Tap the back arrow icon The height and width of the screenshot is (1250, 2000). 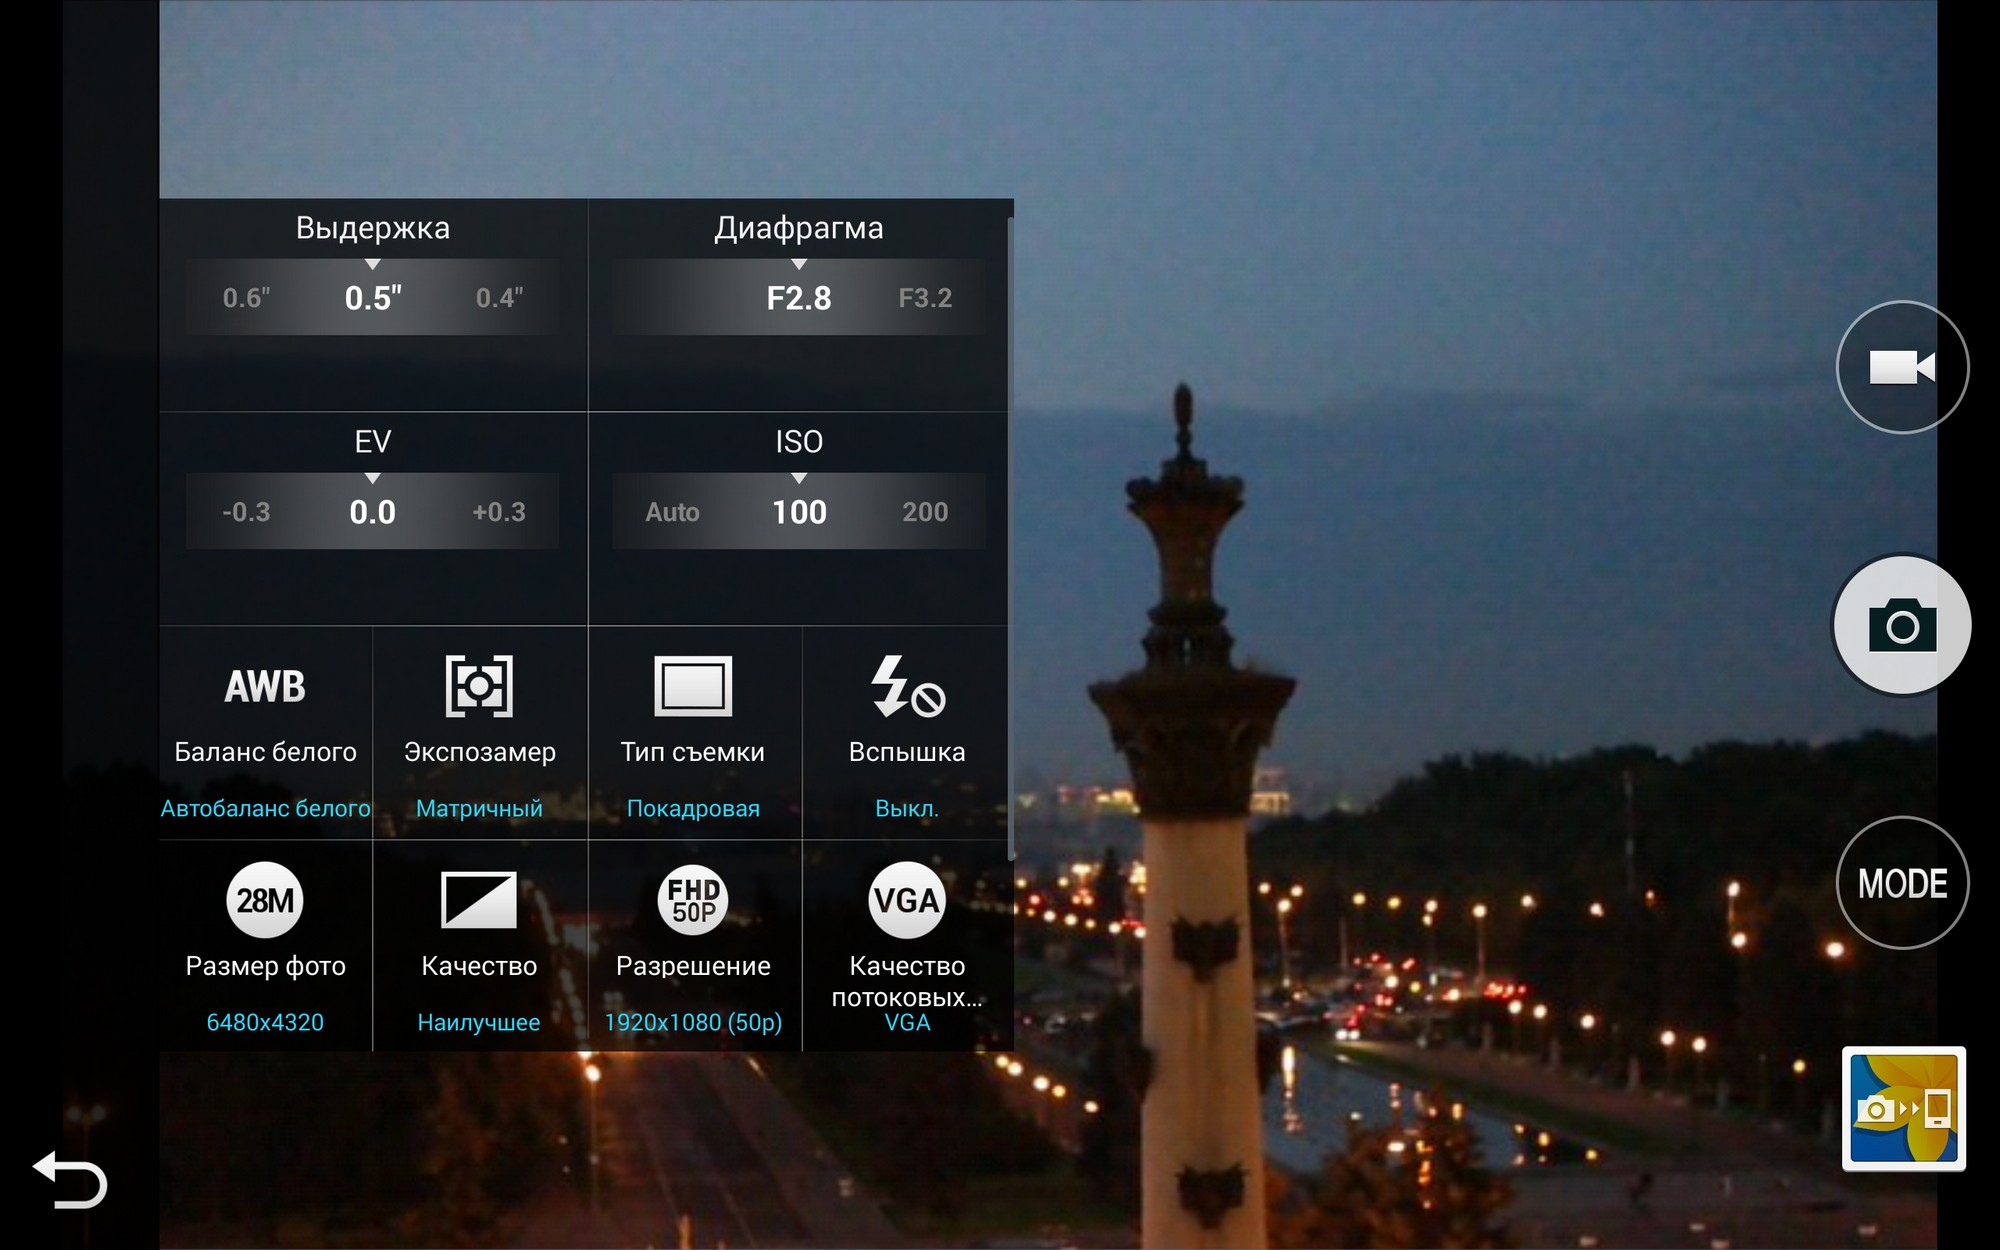(x=70, y=1180)
